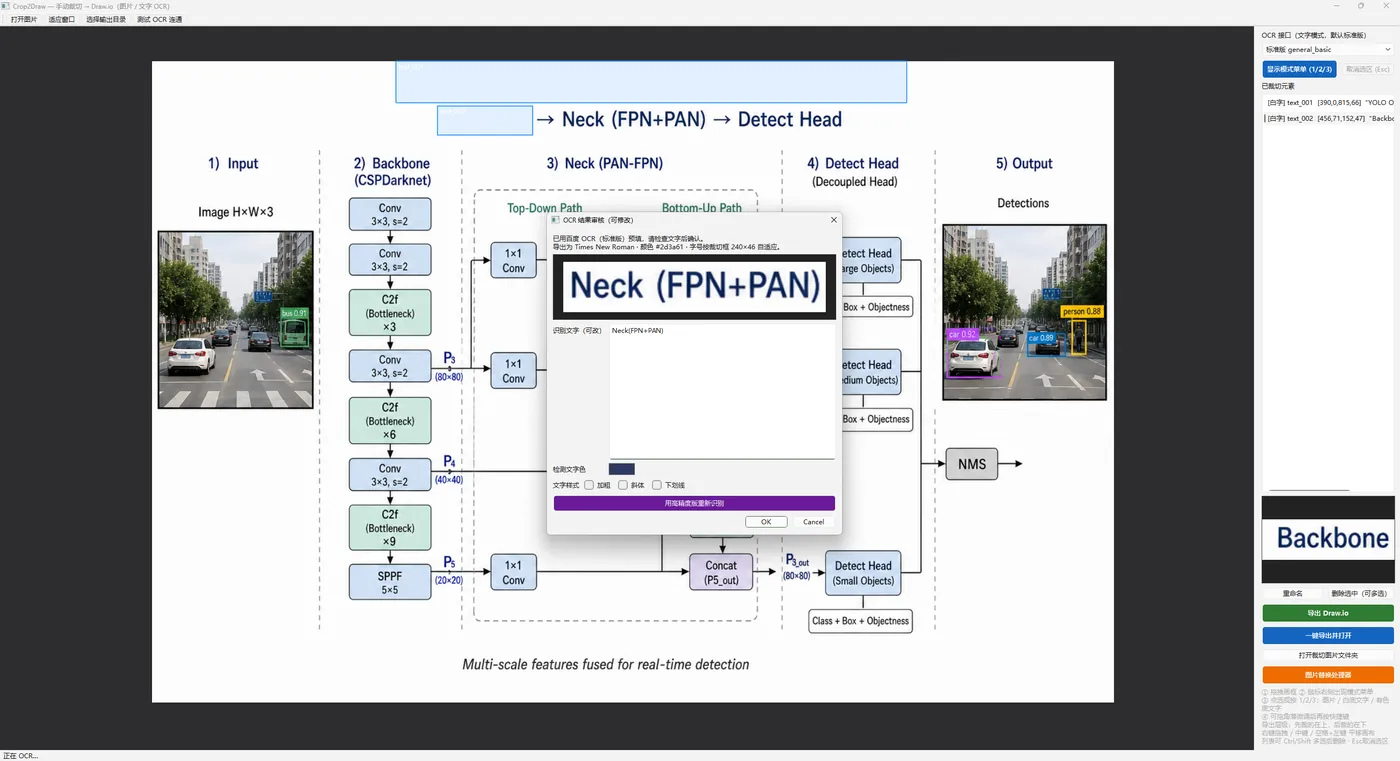The width and height of the screenshot is (1400, 761).
Task: Click the SPPF 5×5 block in diagram
Action: point(390,583)
